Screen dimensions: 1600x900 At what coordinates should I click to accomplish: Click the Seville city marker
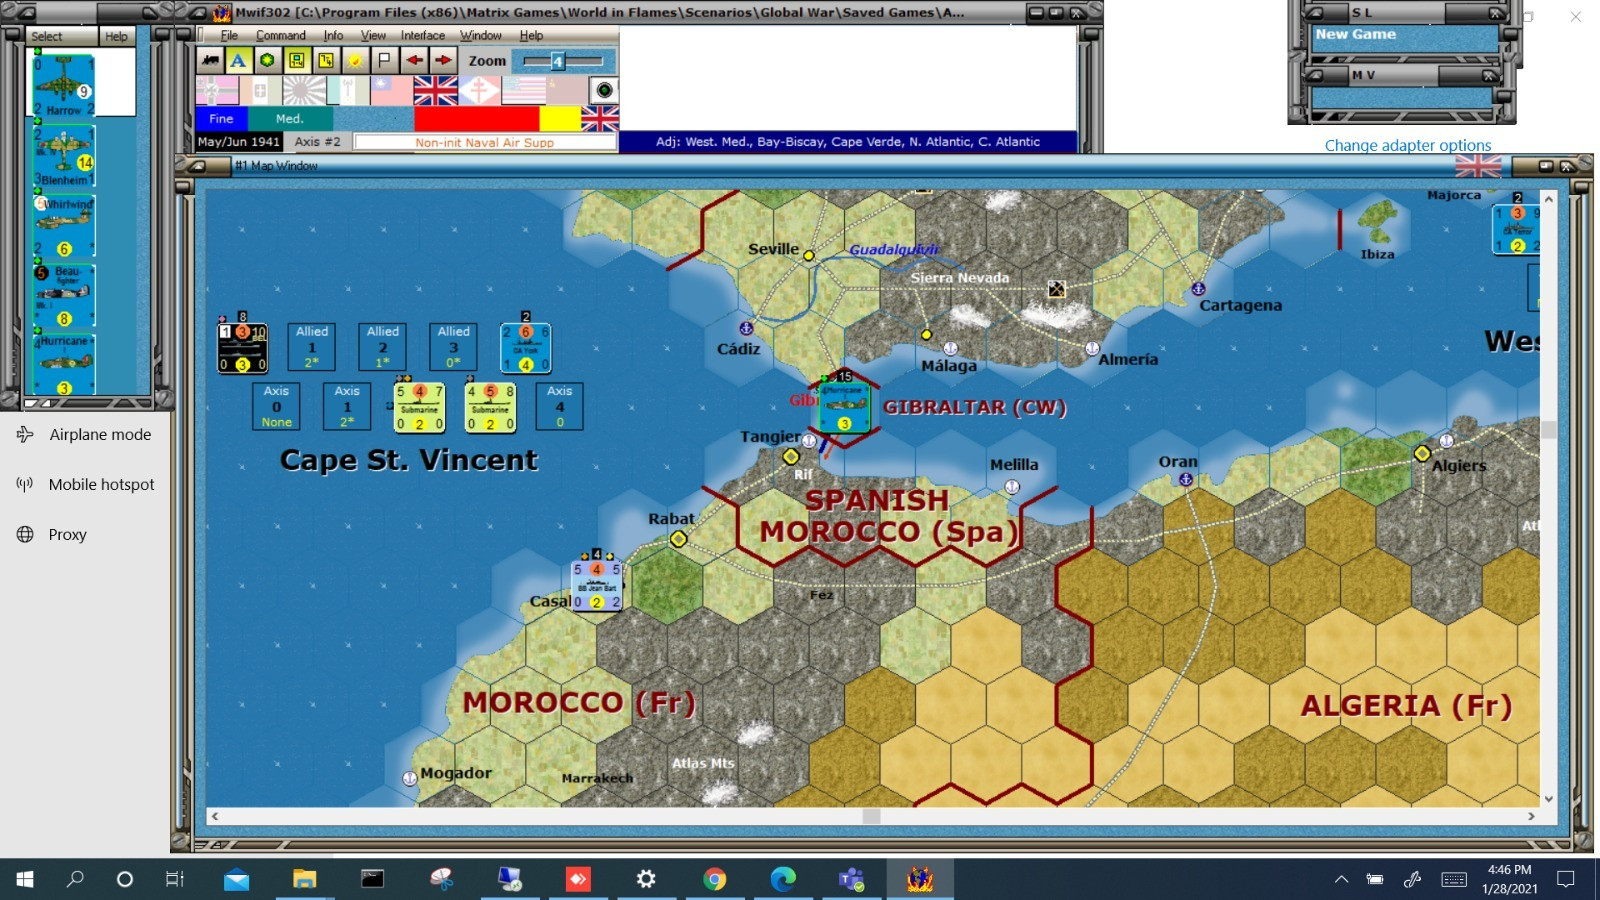(x=809, y=256)
